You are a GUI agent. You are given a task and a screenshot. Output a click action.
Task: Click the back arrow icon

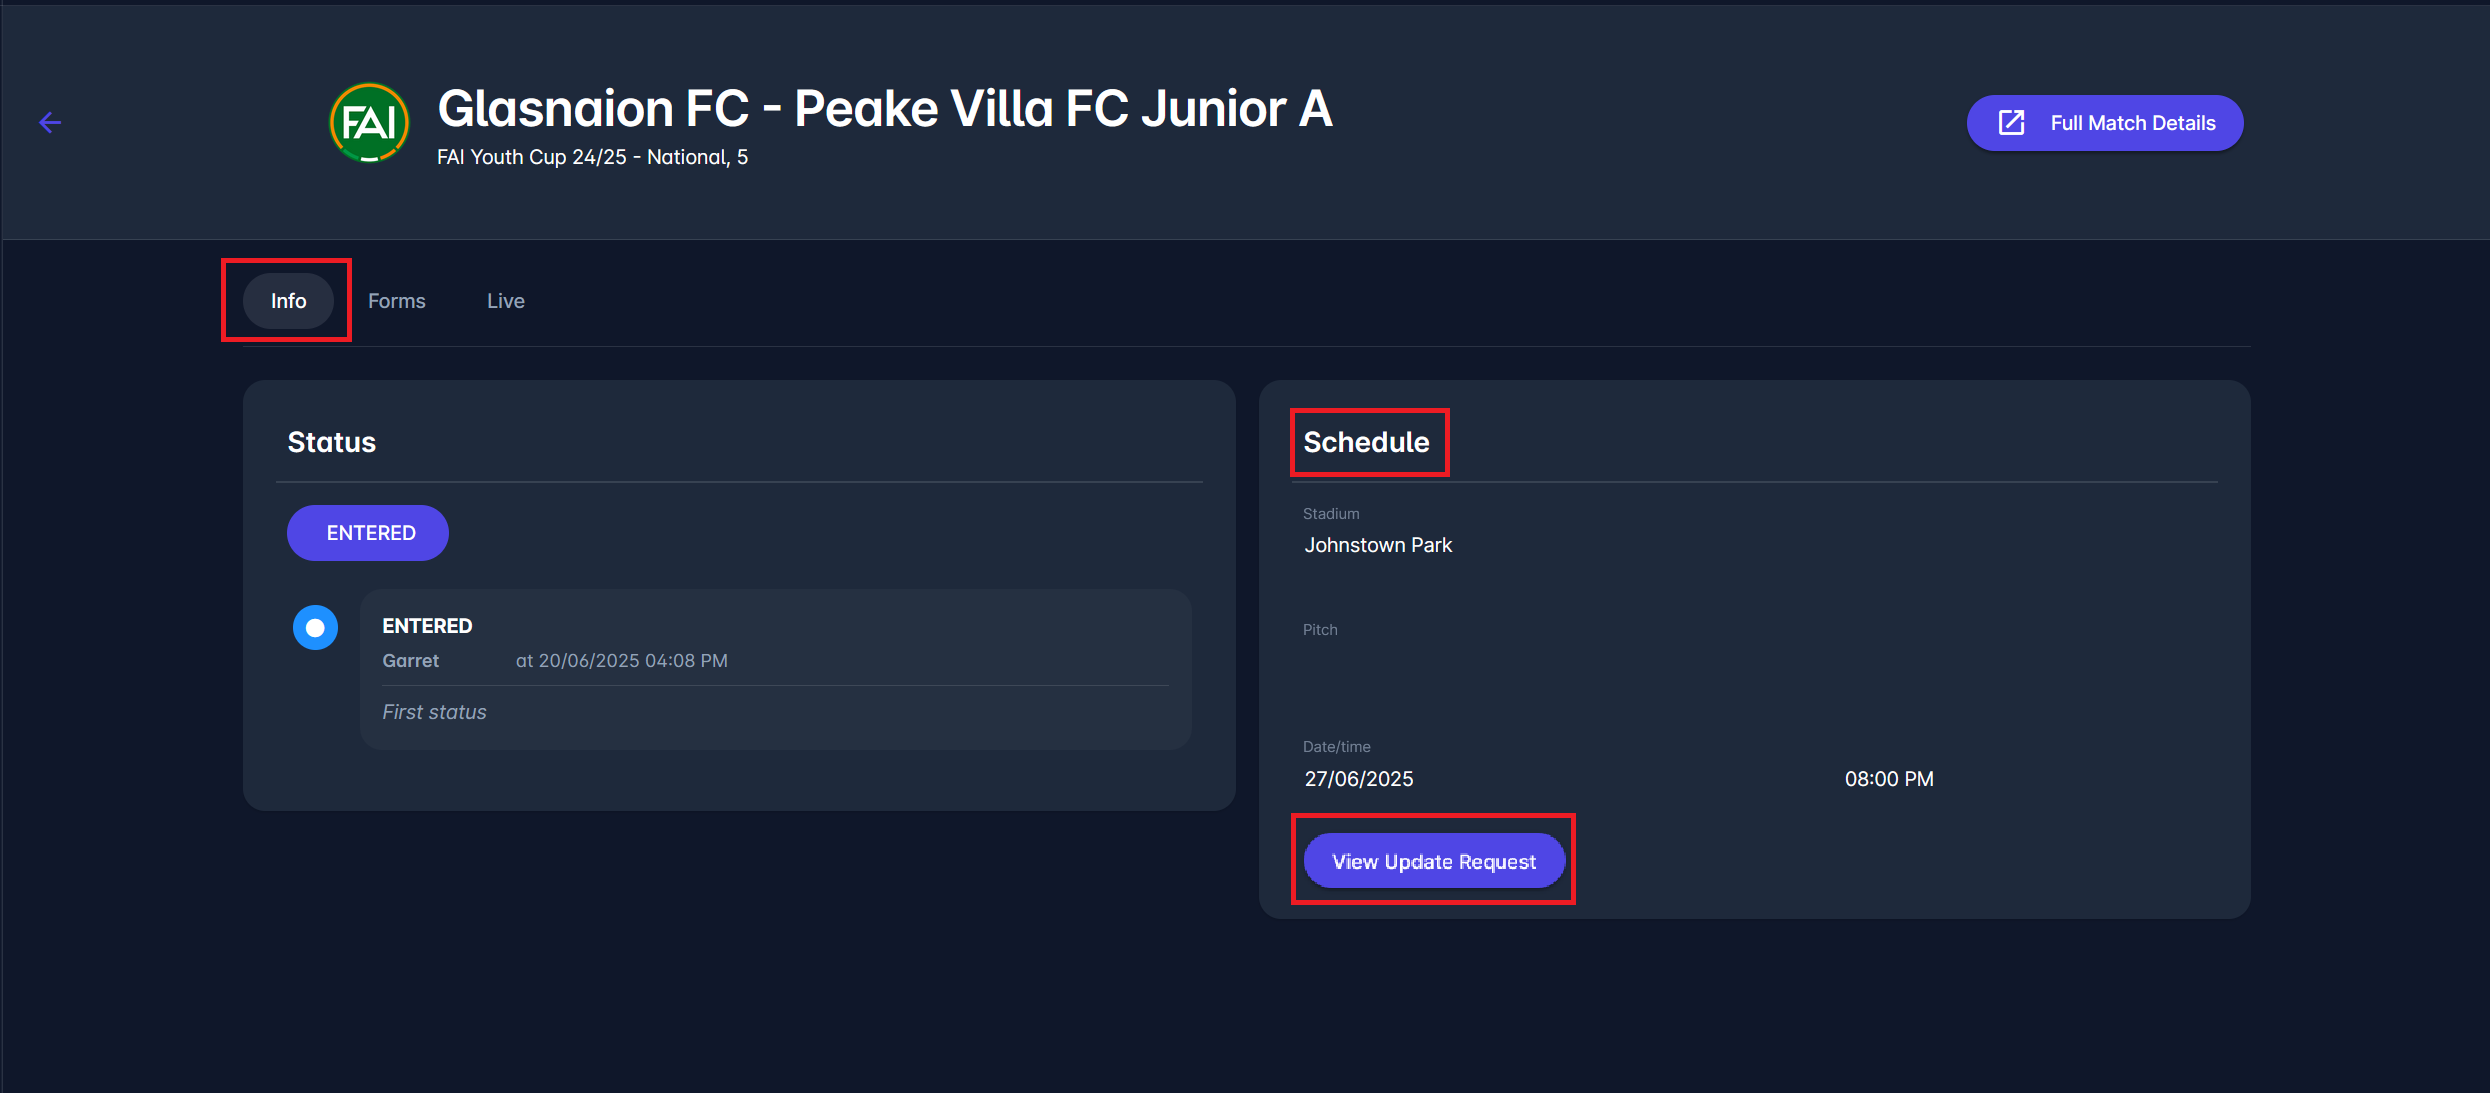(x=50, y=123)
